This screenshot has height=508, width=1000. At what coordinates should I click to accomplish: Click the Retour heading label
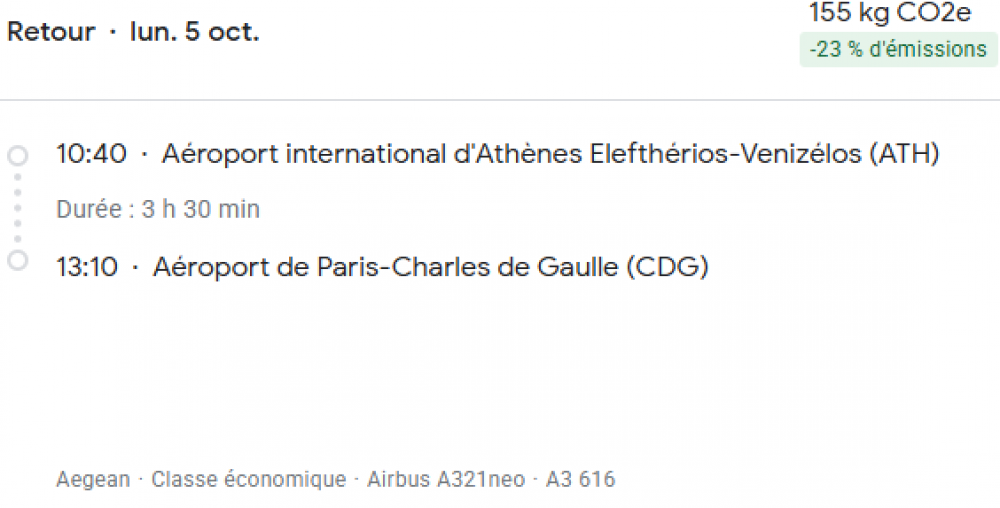[51, 32]
